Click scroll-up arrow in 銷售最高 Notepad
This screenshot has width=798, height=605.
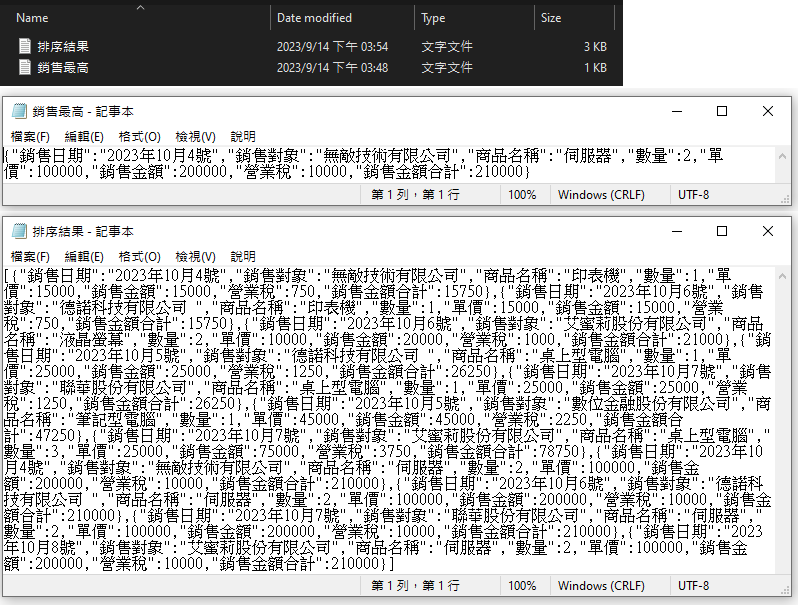(783, 156)
